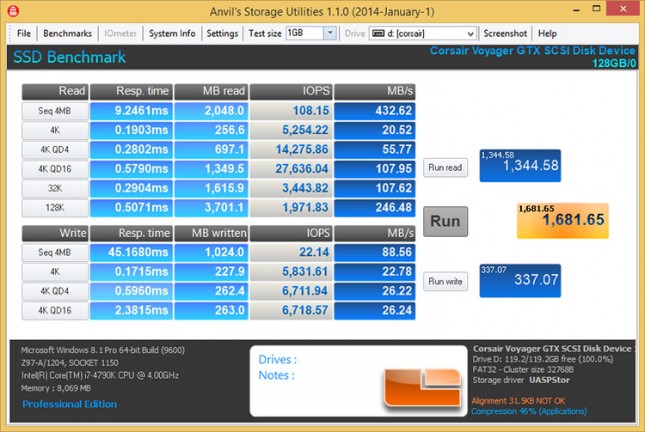Click the Alignment 31.5KB NOT OK text
Image resolution: width=645 pixels, height=432 pixels.
tap(518, 401)
